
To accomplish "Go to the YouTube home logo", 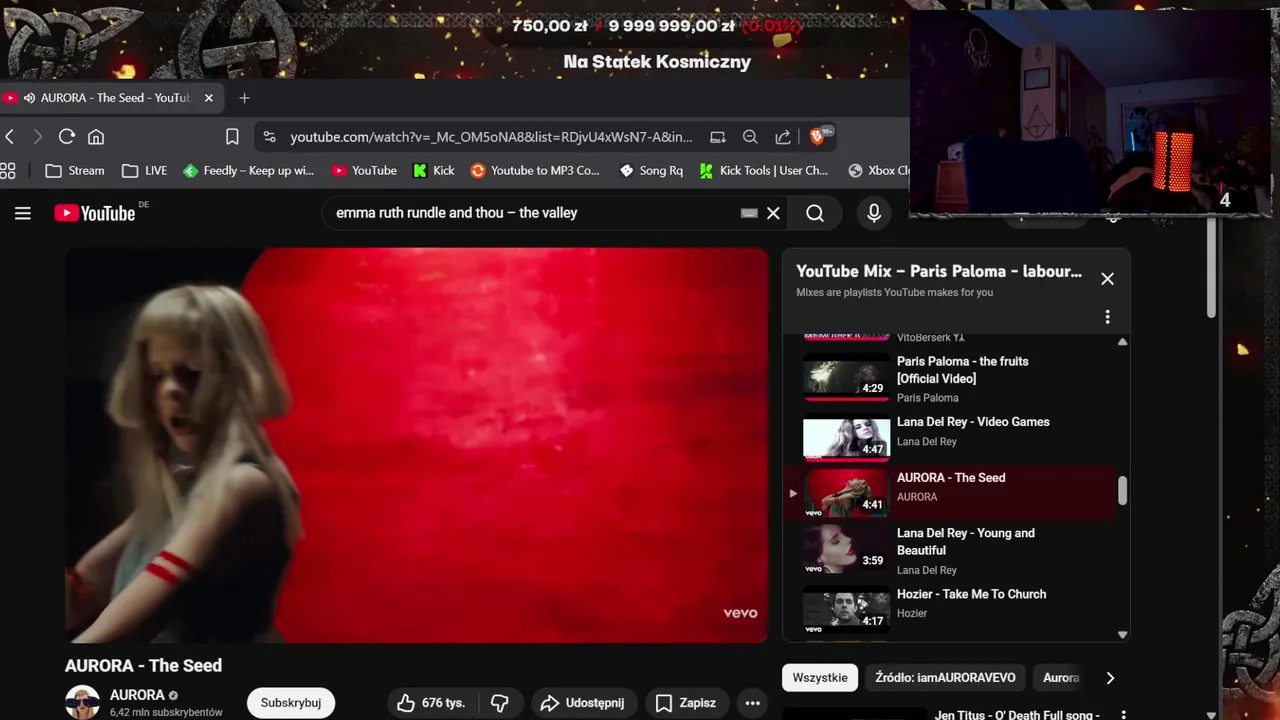I will coord(95,213).
